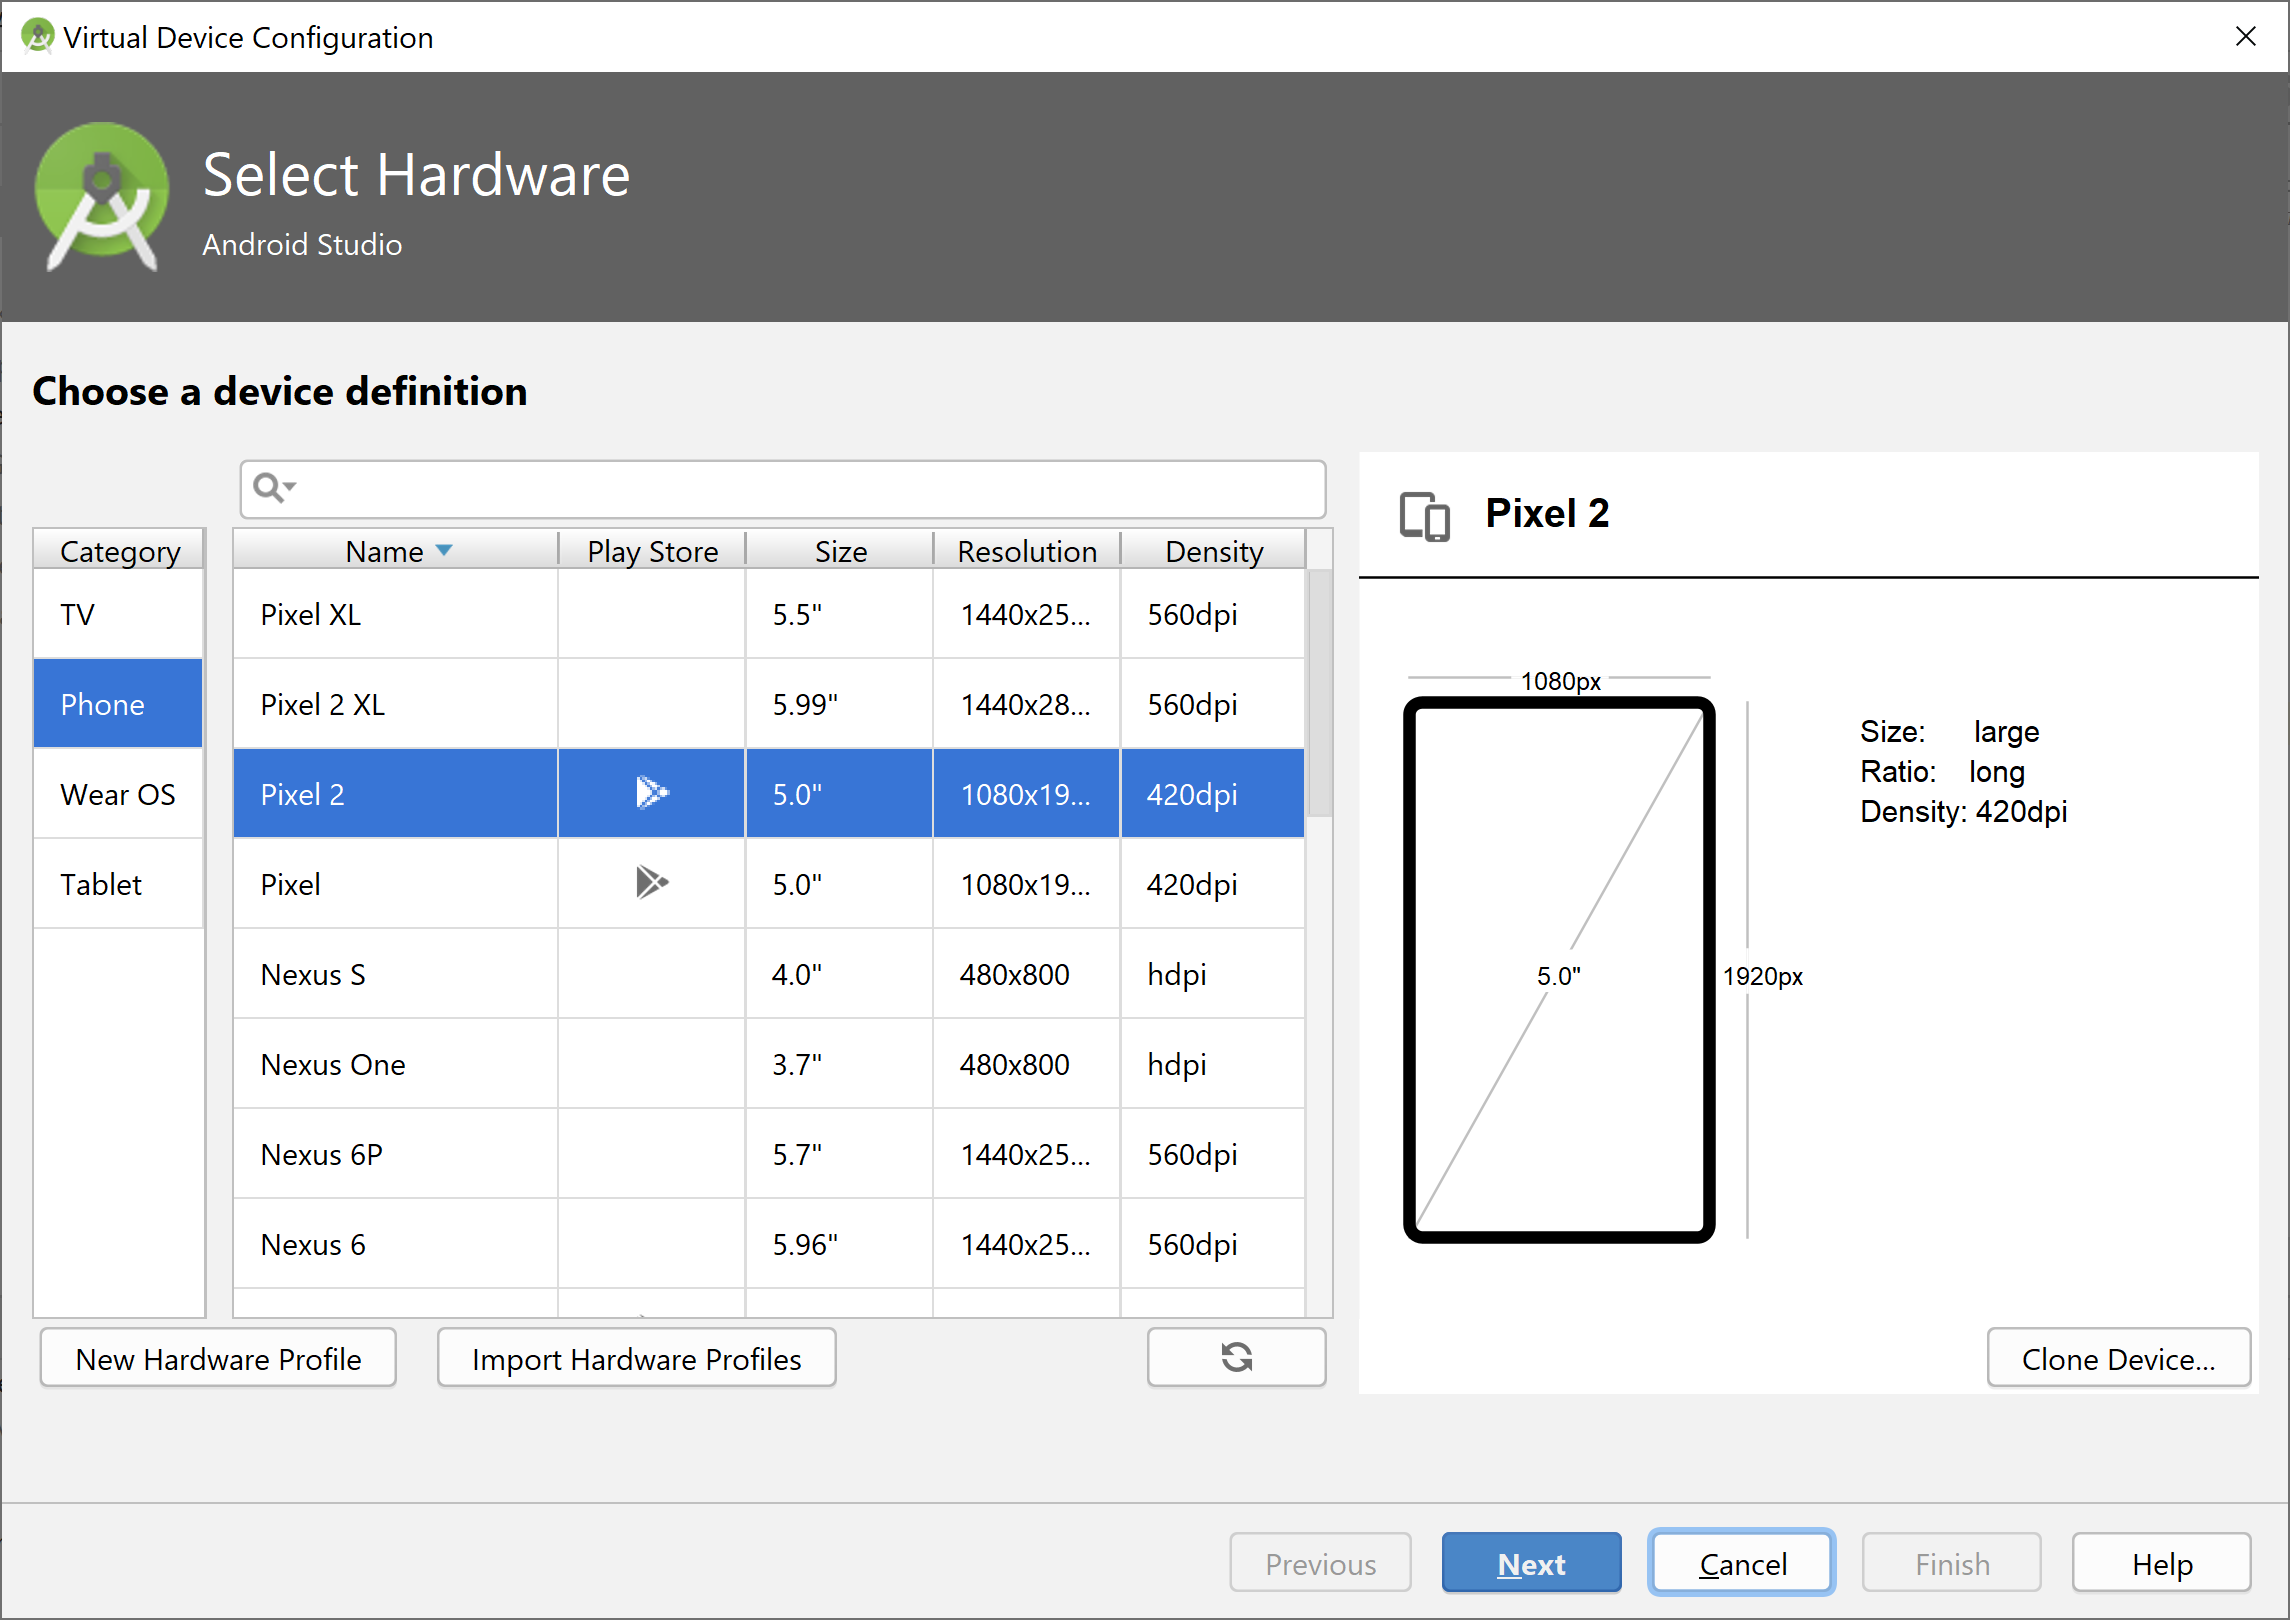Click 480x800 resolution in Nexus S row

point(1026,973)
